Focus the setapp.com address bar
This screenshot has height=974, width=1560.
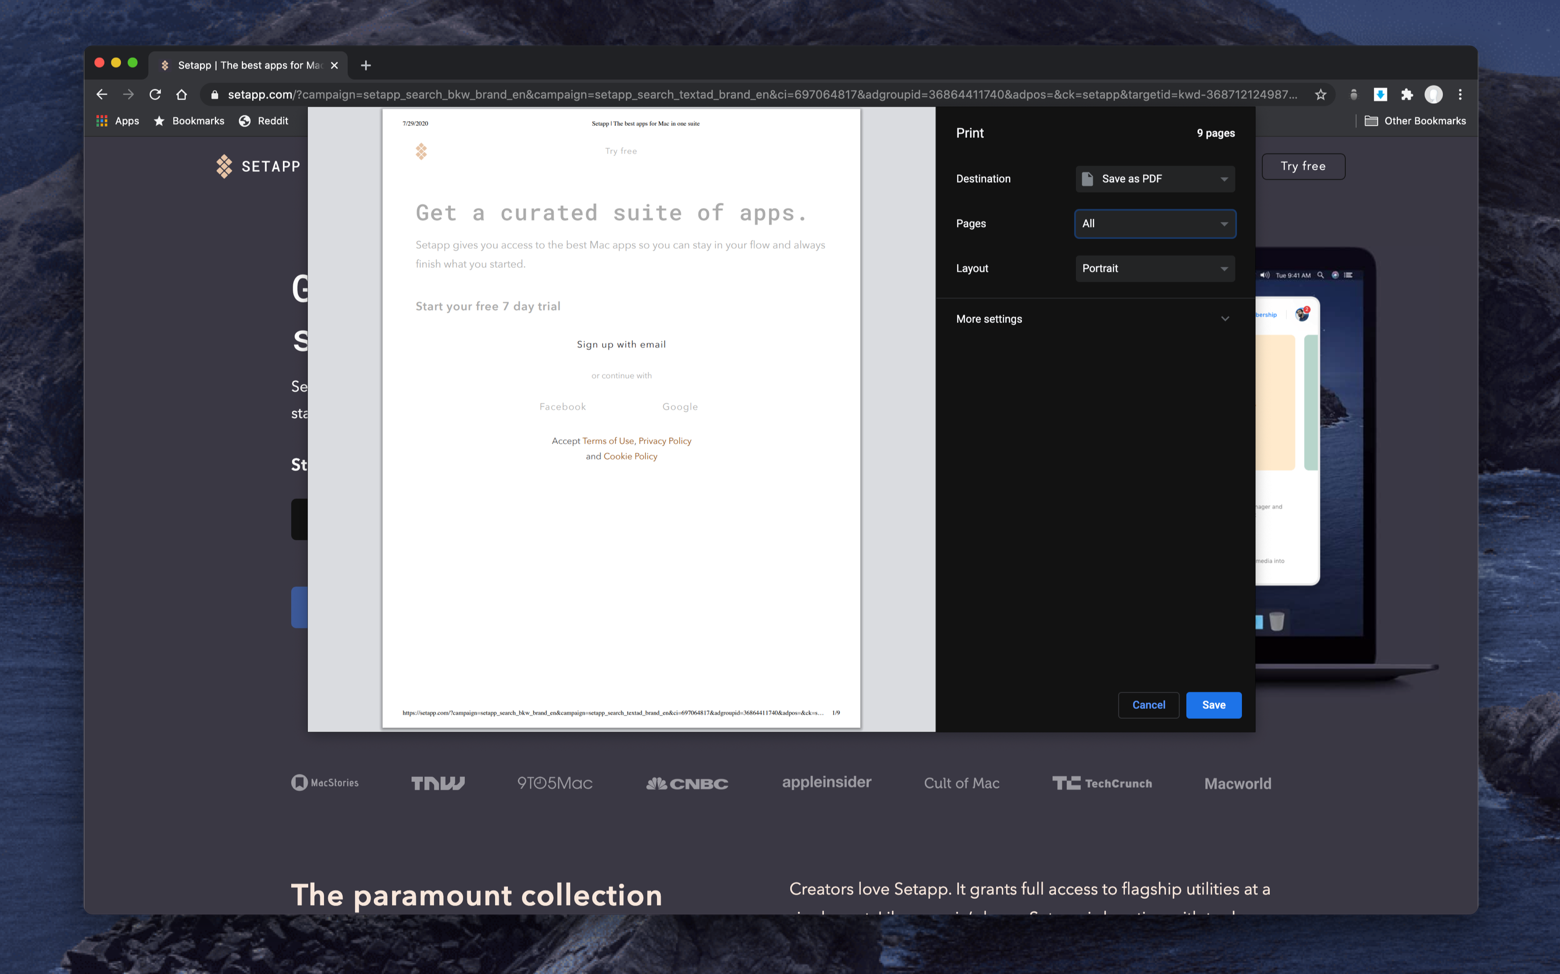[762, 94]
